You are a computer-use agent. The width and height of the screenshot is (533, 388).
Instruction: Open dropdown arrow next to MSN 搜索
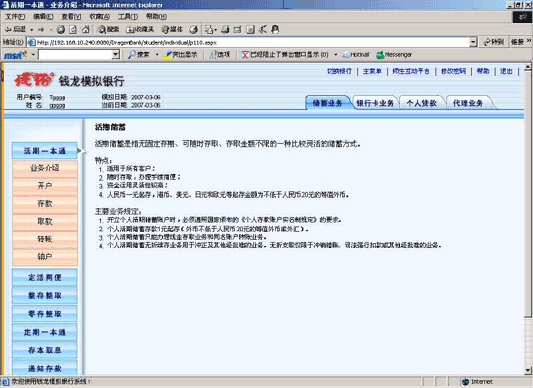[x=157, y=55]
